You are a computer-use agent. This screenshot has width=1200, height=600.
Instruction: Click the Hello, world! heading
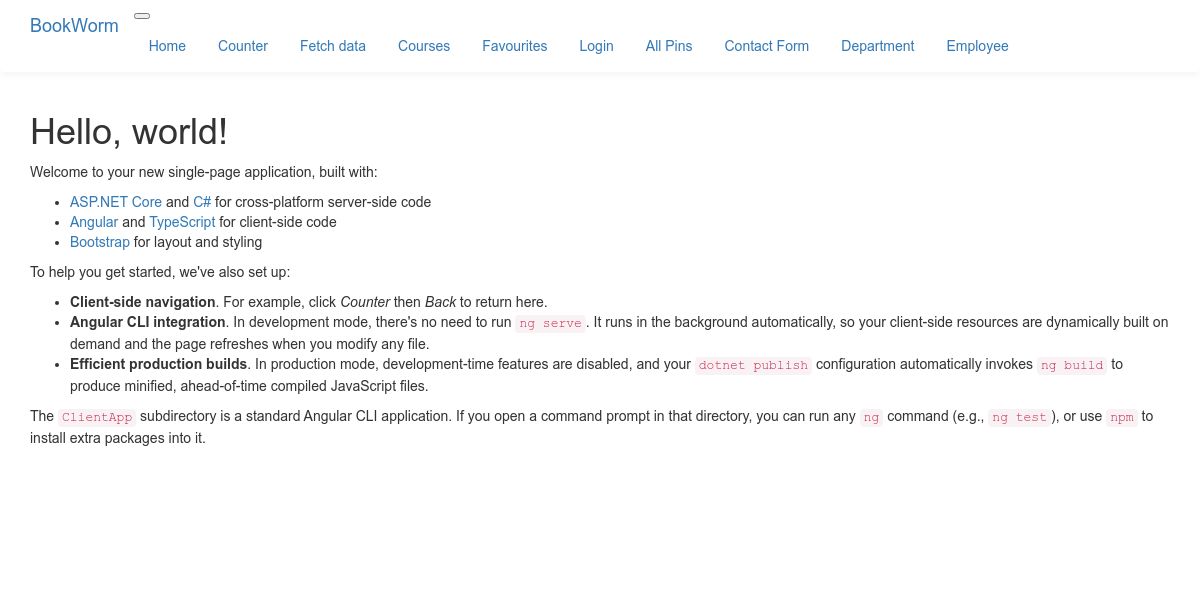(129, 131)
